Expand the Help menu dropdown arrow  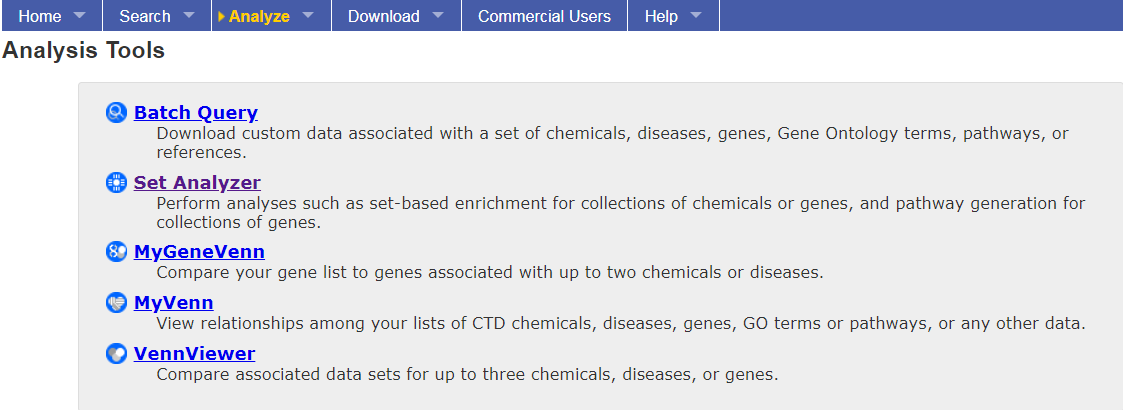(695, 15)
